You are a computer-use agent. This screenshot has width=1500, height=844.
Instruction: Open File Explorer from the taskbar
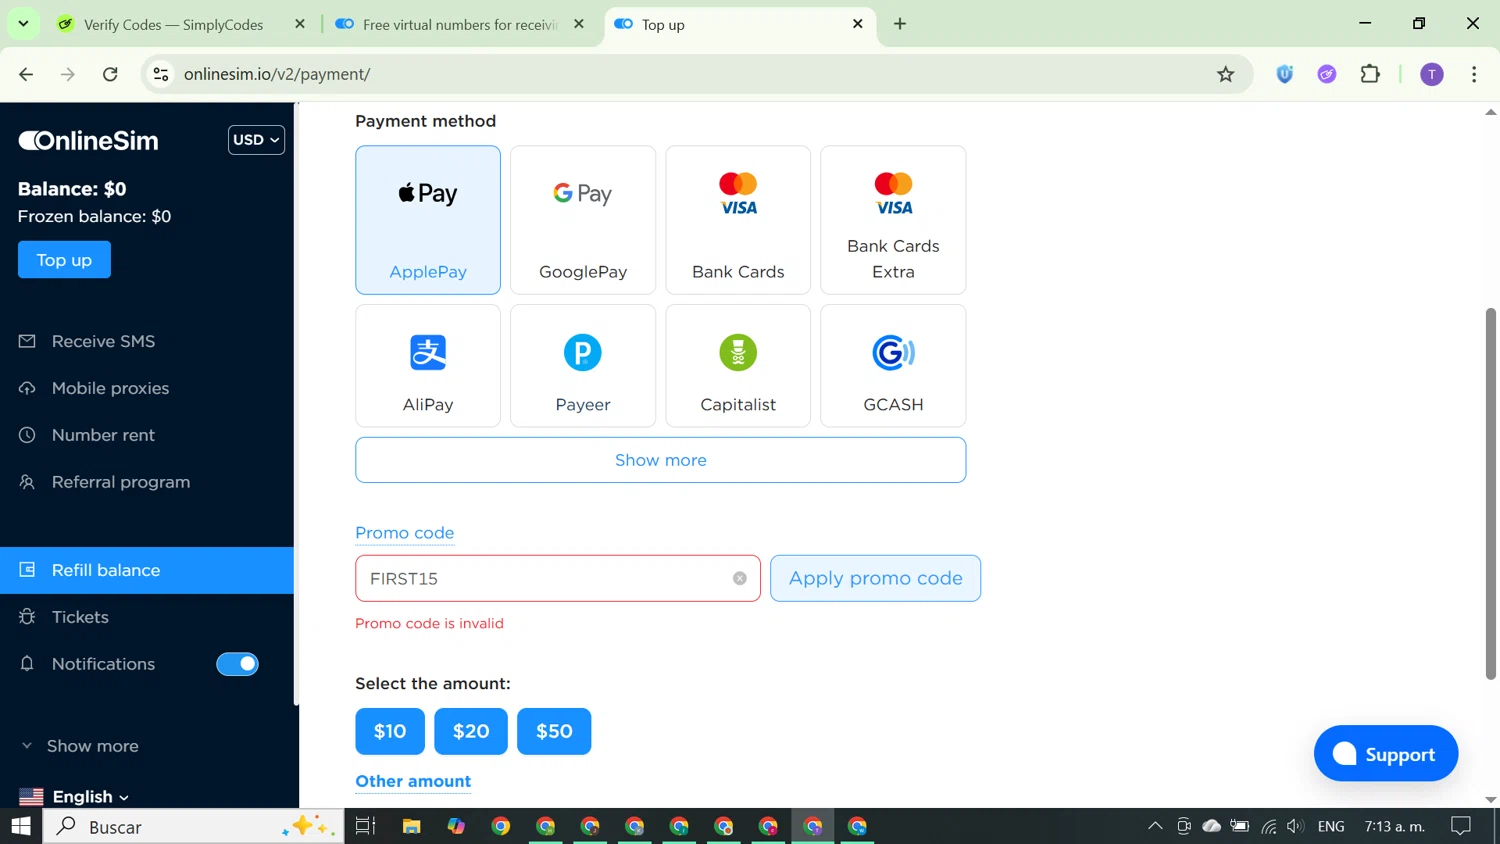(x=411, y=826)
